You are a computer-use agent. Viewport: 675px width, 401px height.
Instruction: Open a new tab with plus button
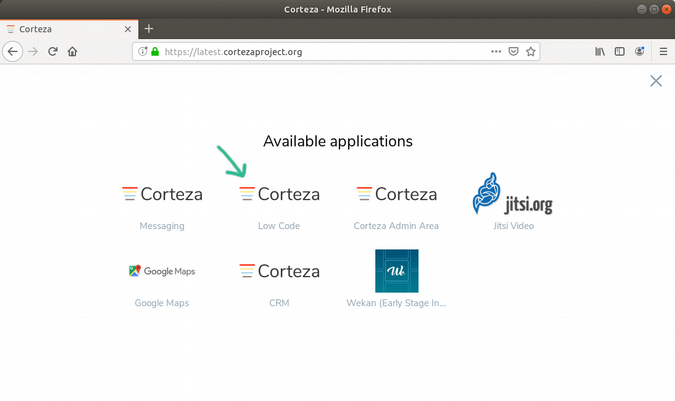point(149,29)
